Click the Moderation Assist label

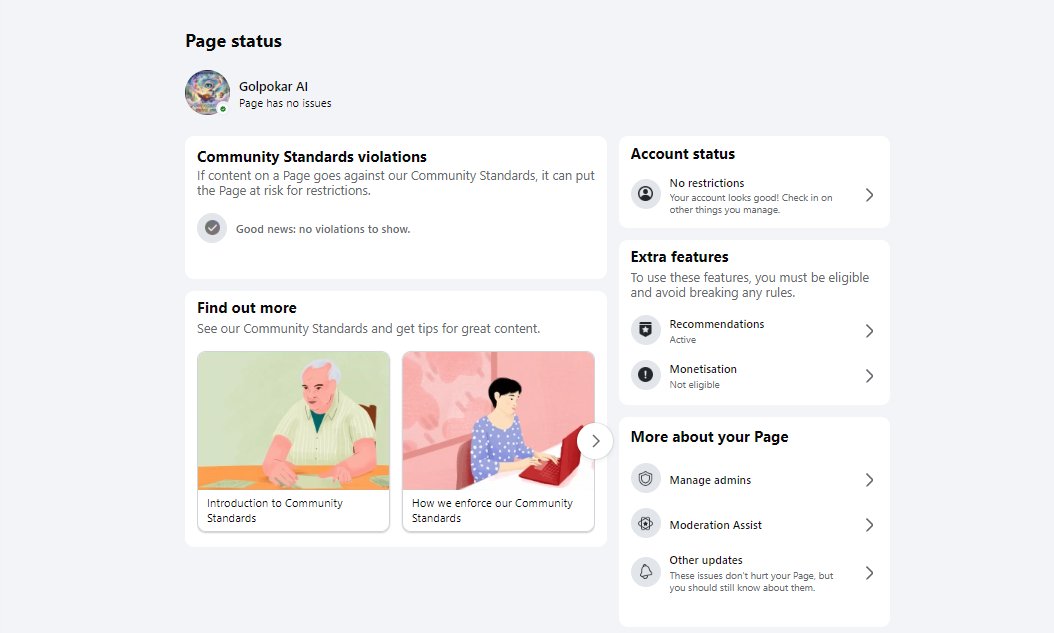pyautogui.click(x=715, y=525)
